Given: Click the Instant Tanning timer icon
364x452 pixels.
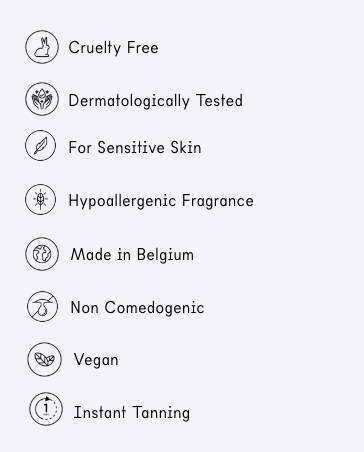Looking at the screenshot, I should coord(46,409).
